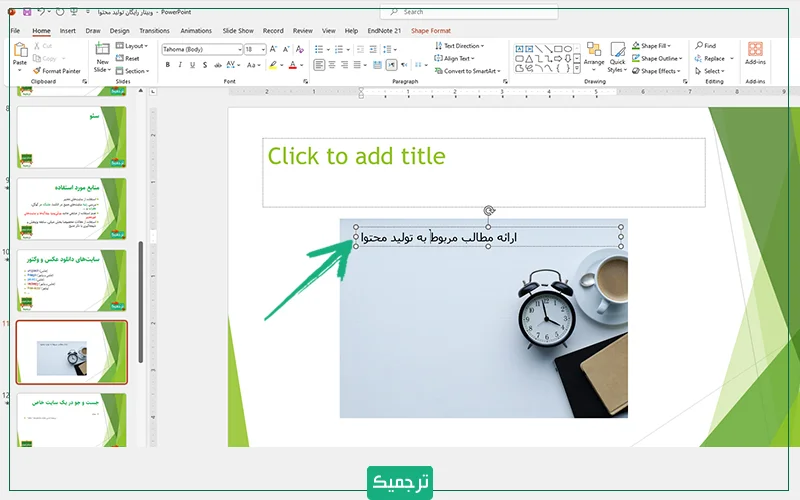Toggle bold formatting
Screen dimensions: 800x500
(168, 65)
